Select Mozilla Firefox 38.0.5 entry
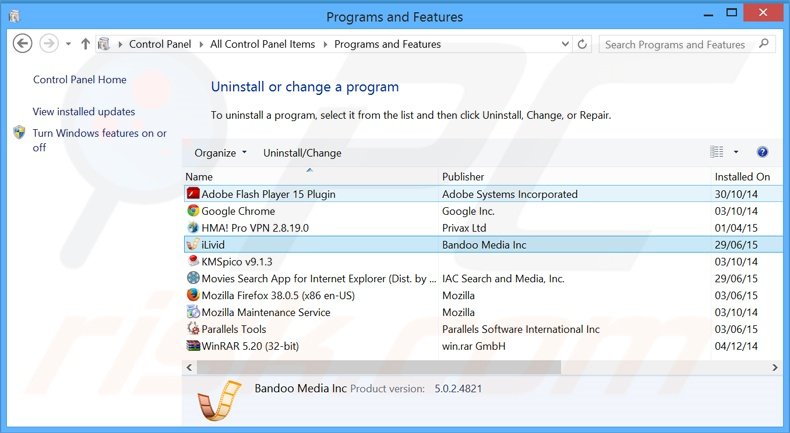 (483, 295)
